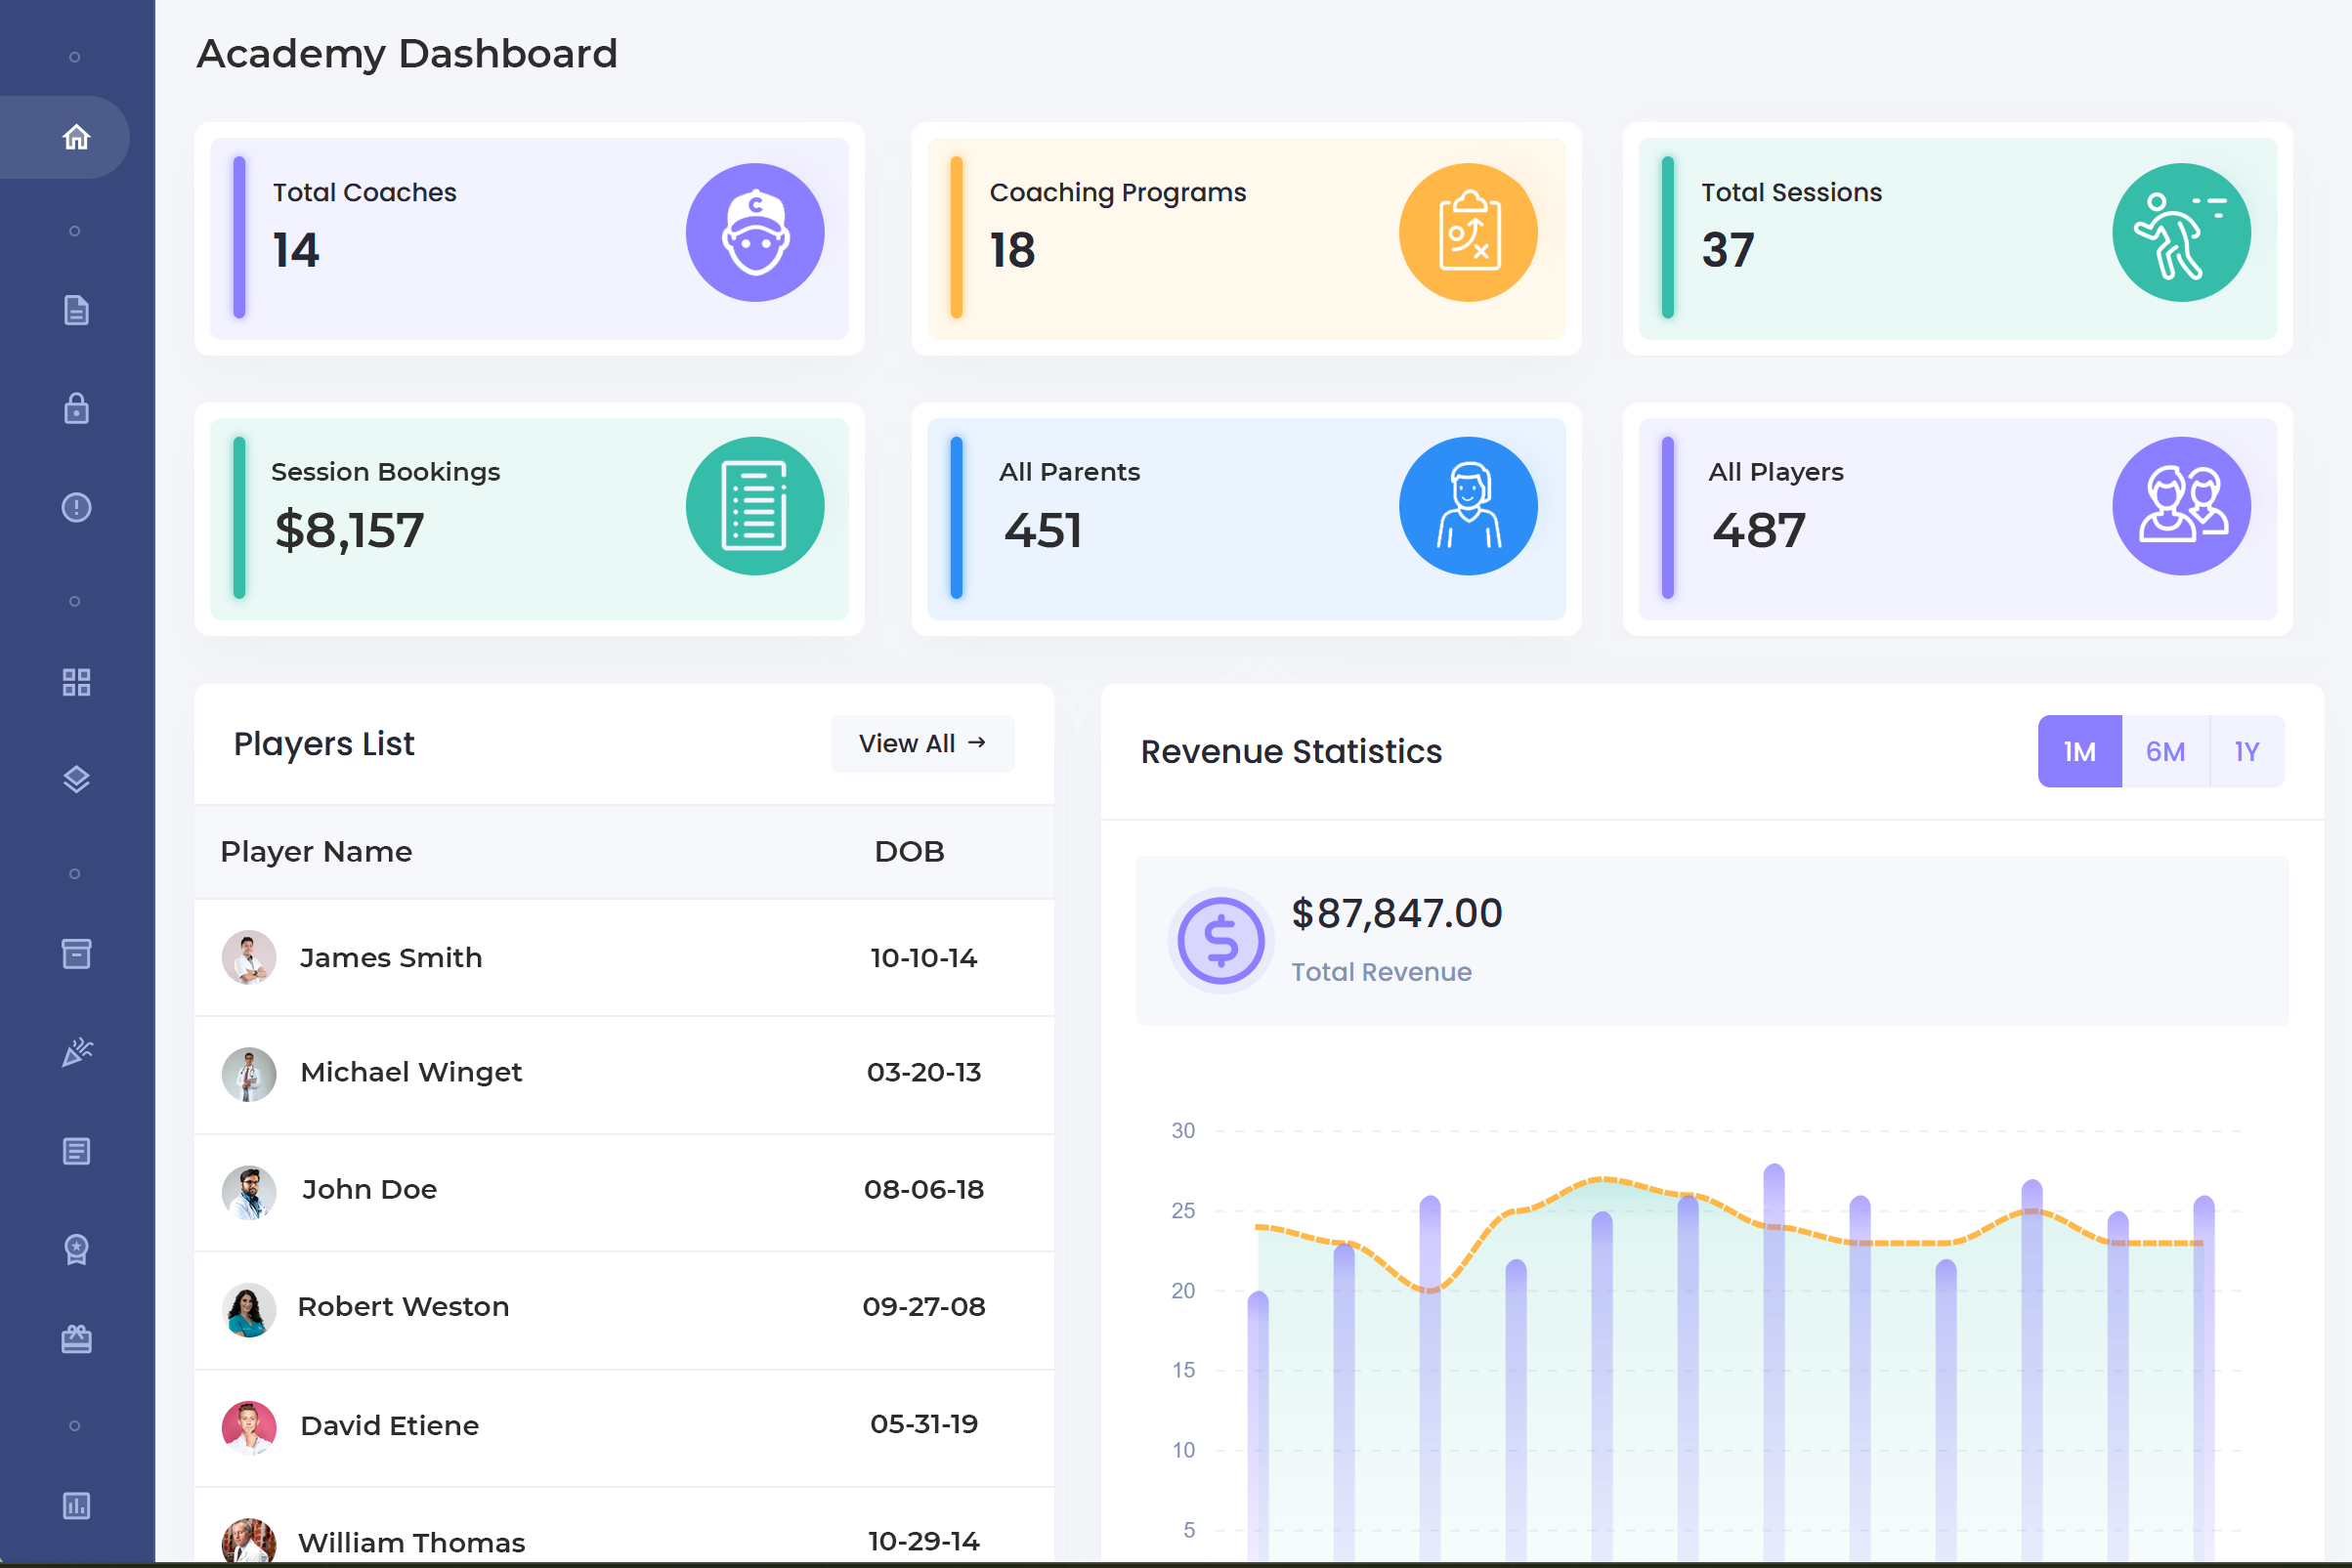
Task: Click the Players List heading
Action: pos(323,743)
